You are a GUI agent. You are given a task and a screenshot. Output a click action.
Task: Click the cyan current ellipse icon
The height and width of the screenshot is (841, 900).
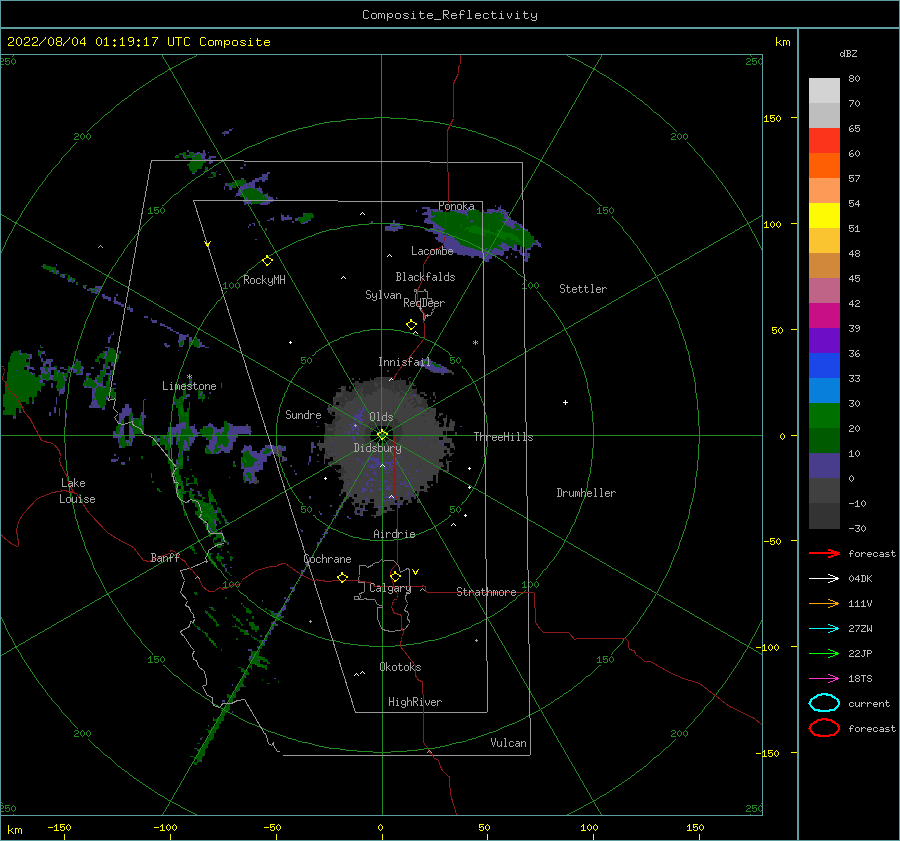(x=824, y=703)
